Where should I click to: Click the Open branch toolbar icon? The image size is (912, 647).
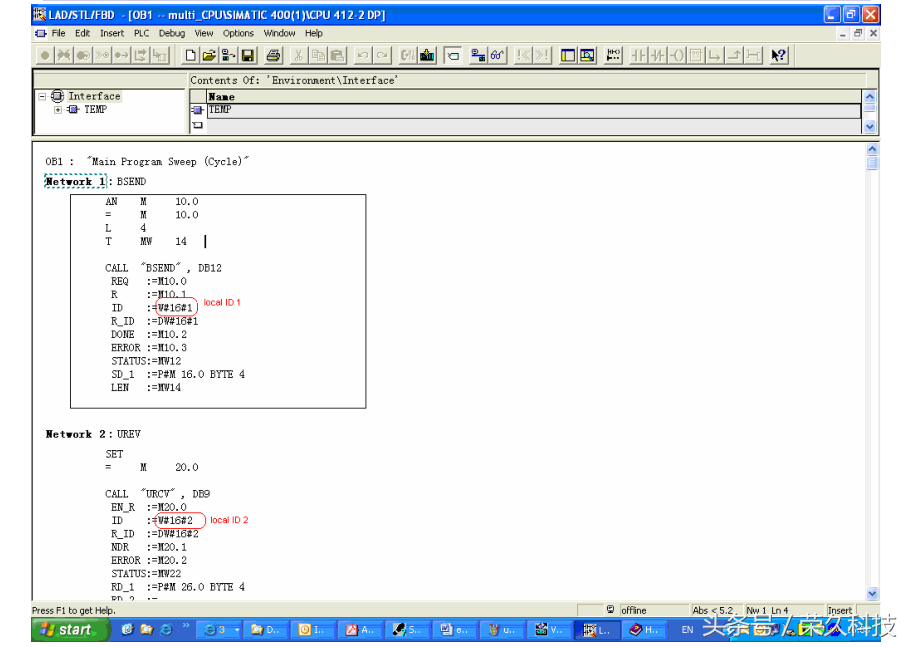[715, 55]
